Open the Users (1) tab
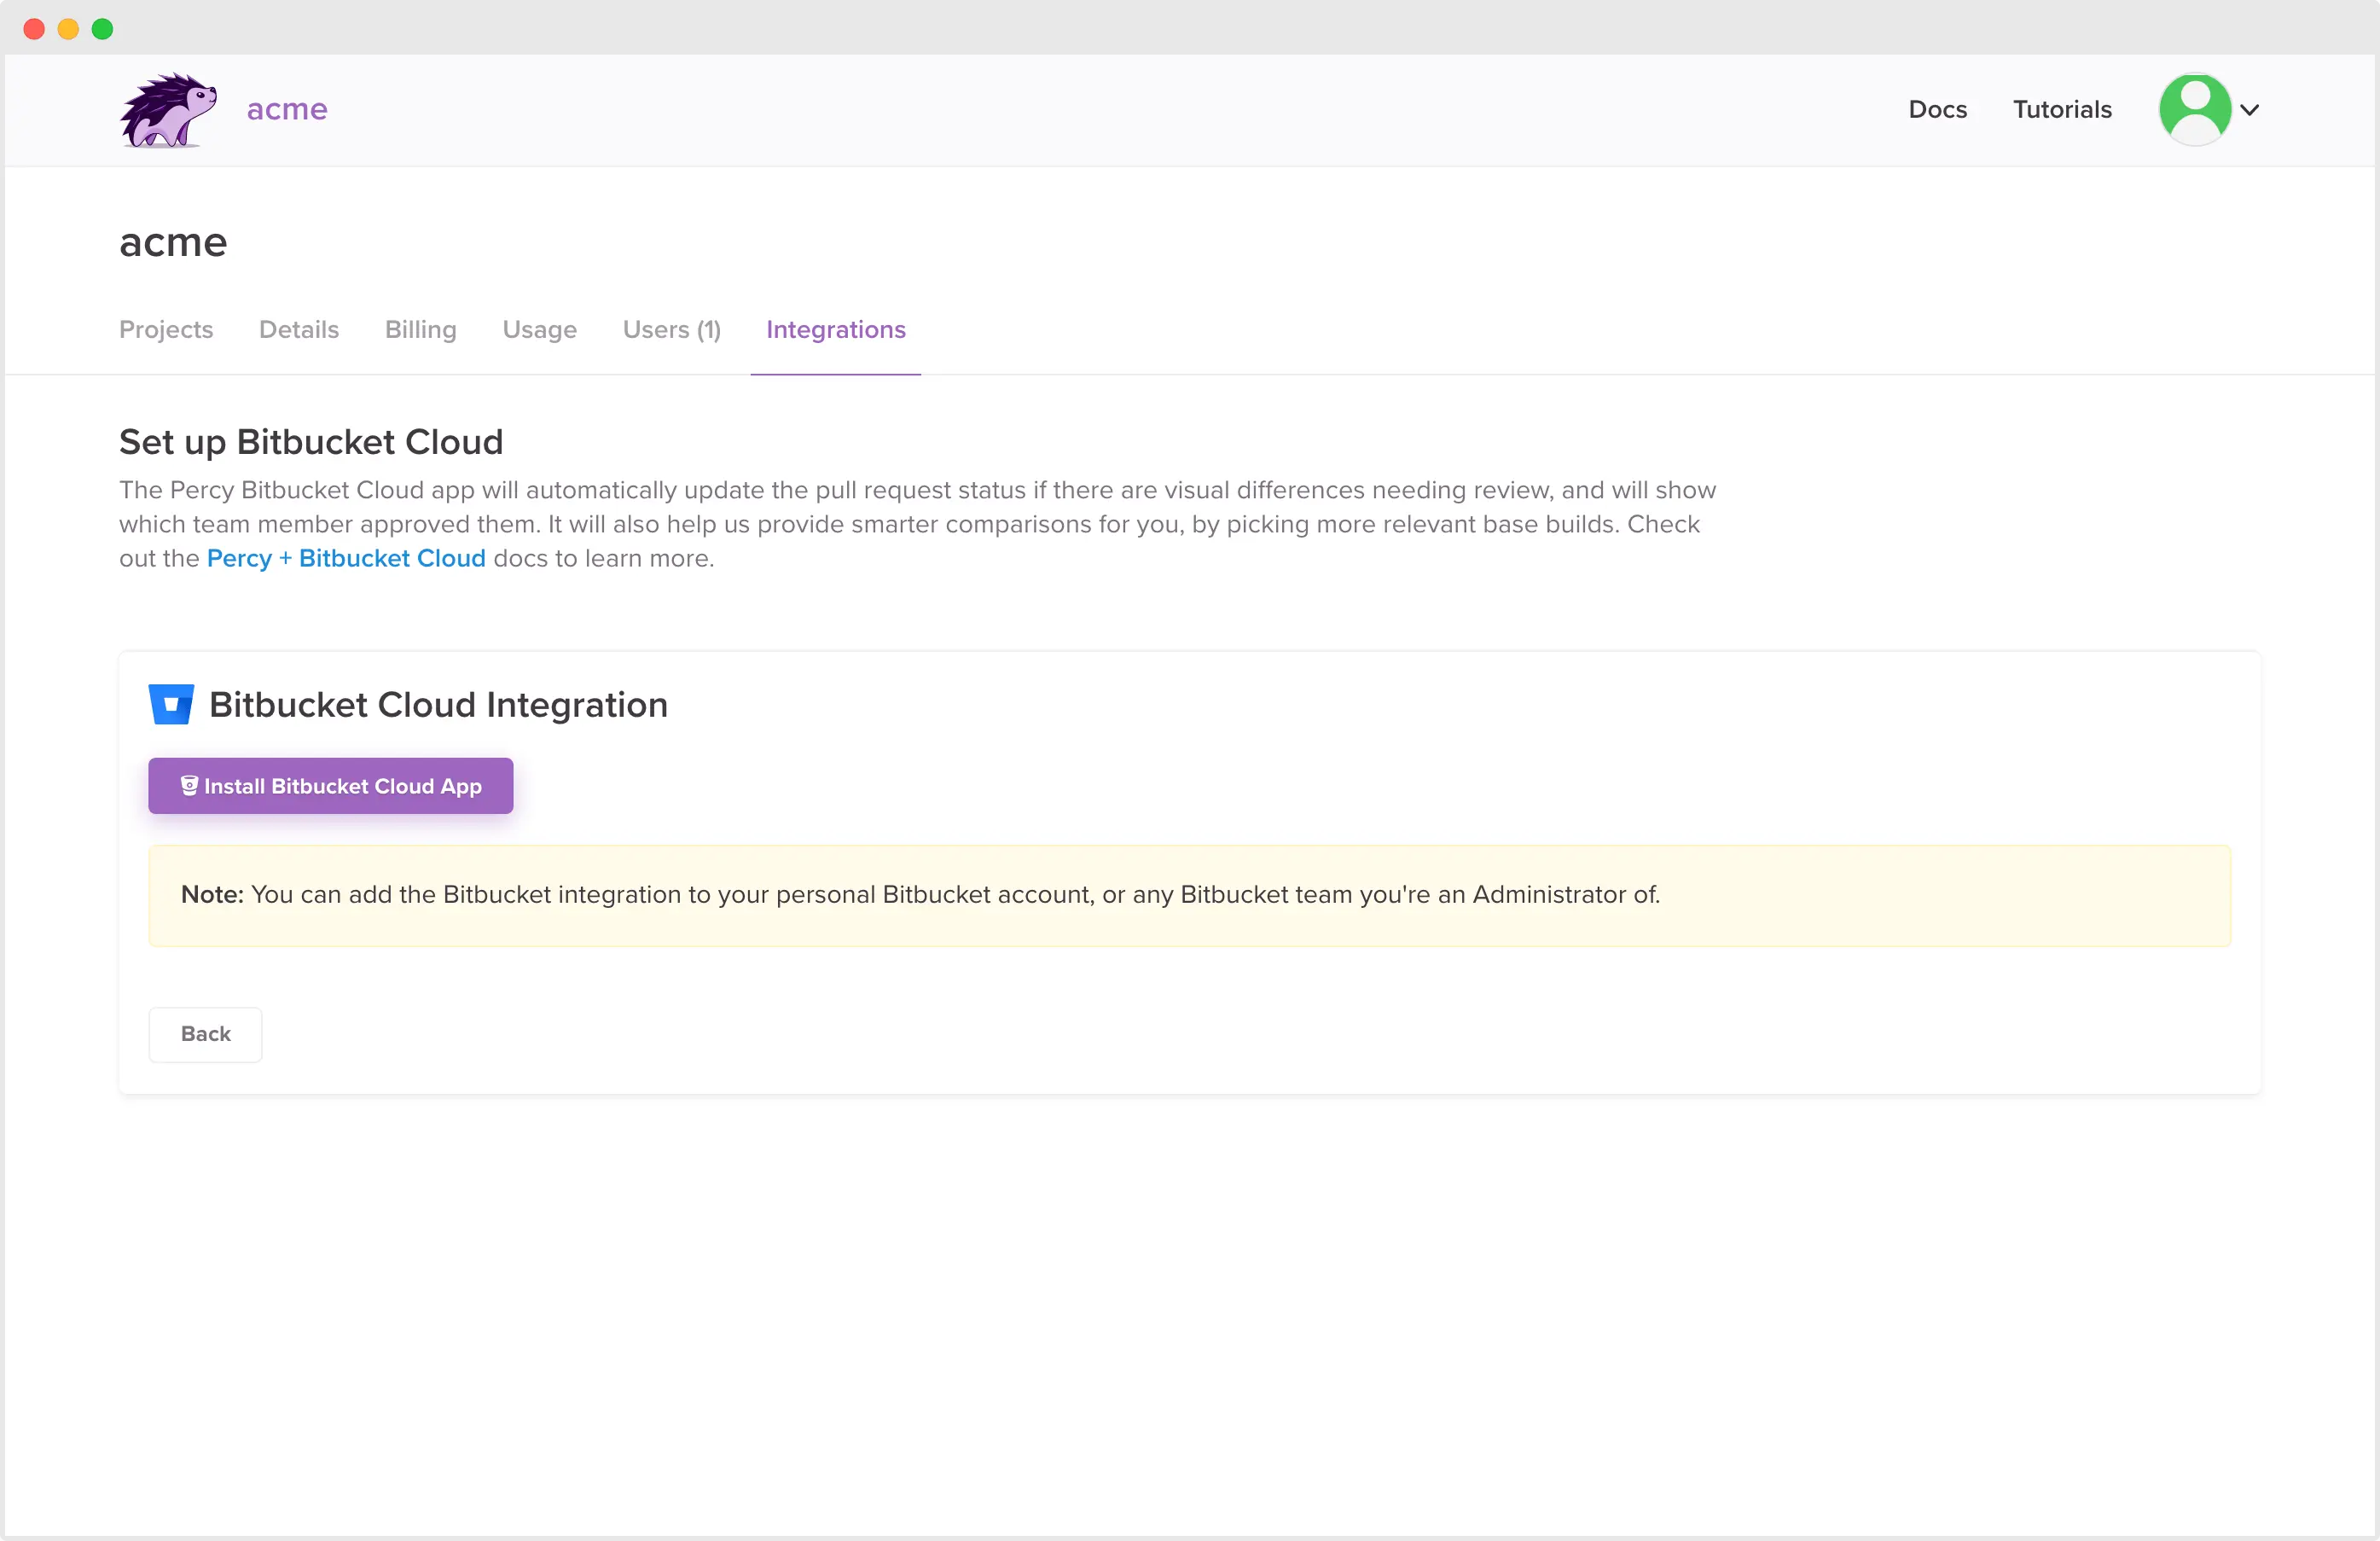Screen dimensions: 2380x1541 point(671,329)
